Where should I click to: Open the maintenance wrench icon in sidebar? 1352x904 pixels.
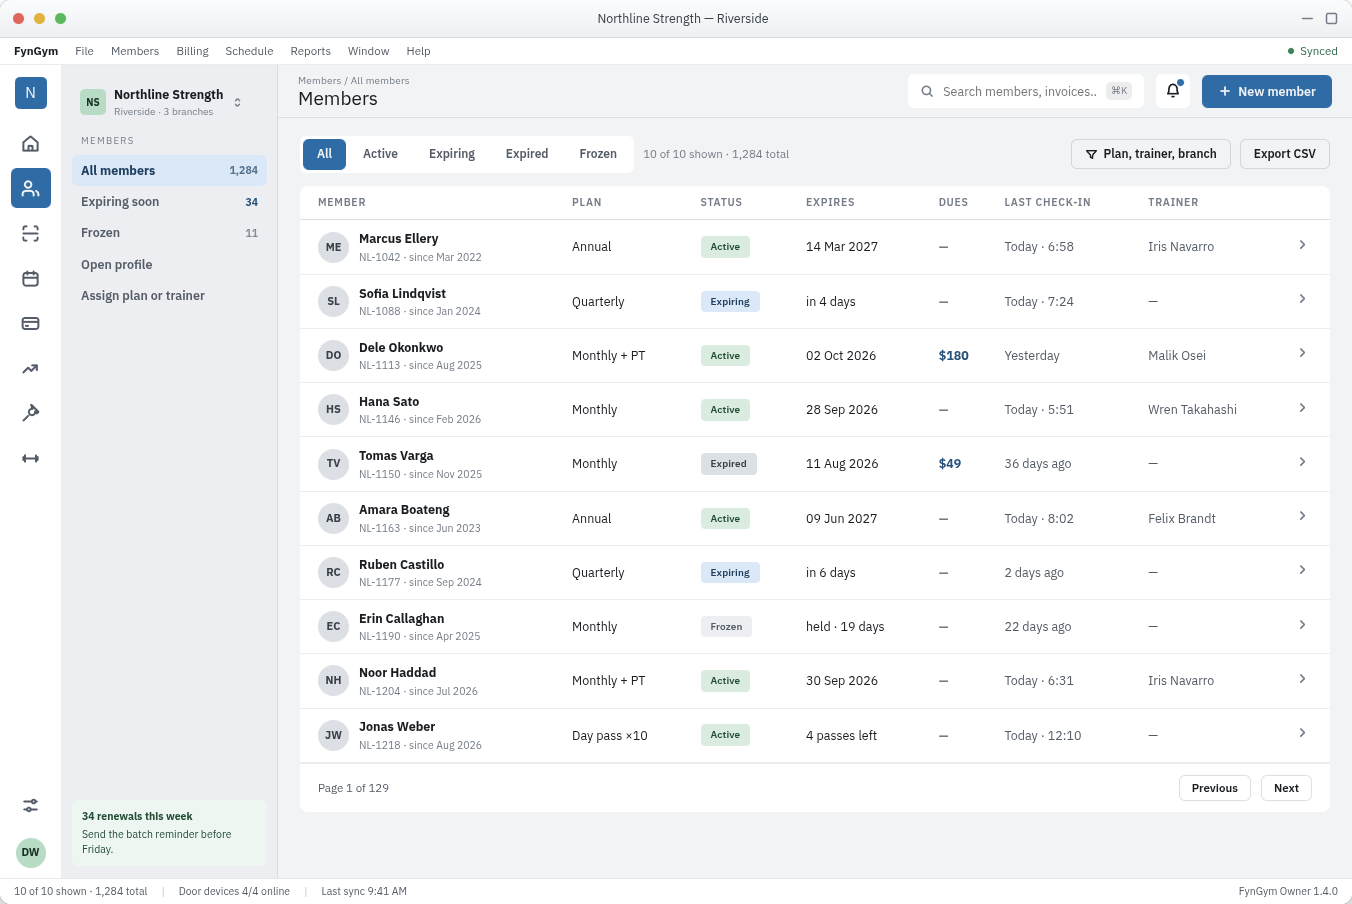tap(31, 413)
